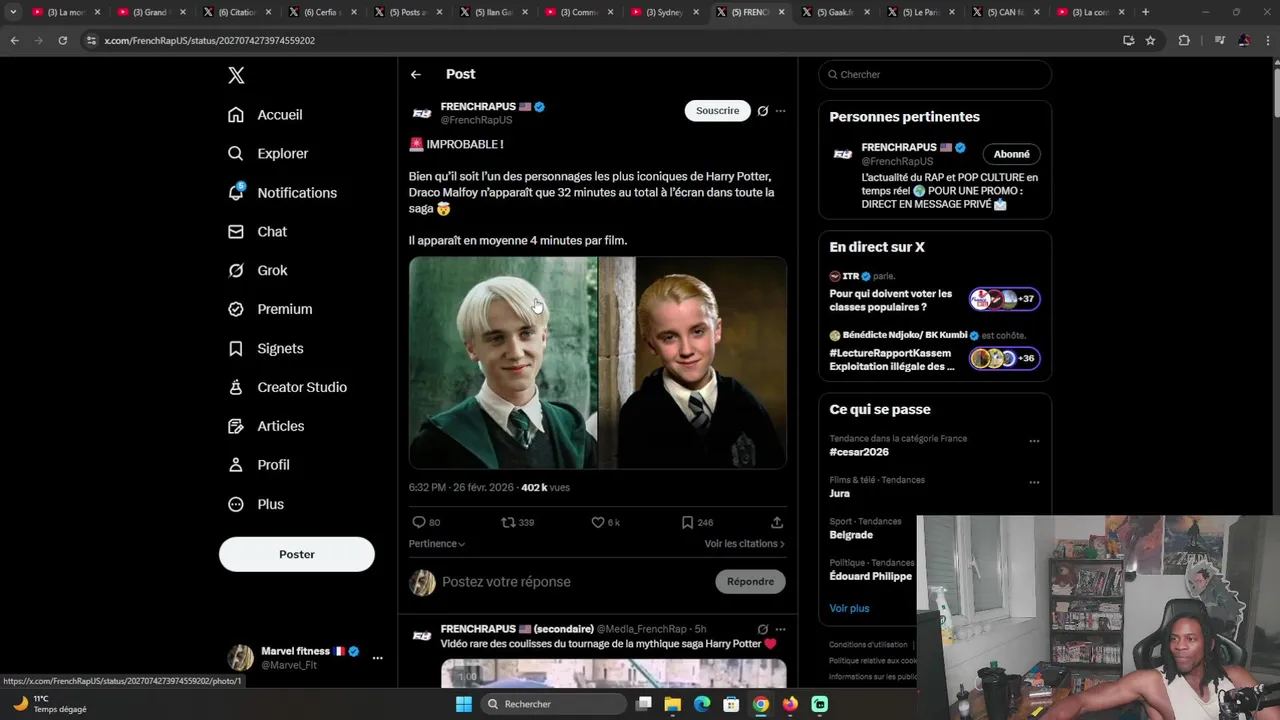Open Accueil home page

click(265, 115)
